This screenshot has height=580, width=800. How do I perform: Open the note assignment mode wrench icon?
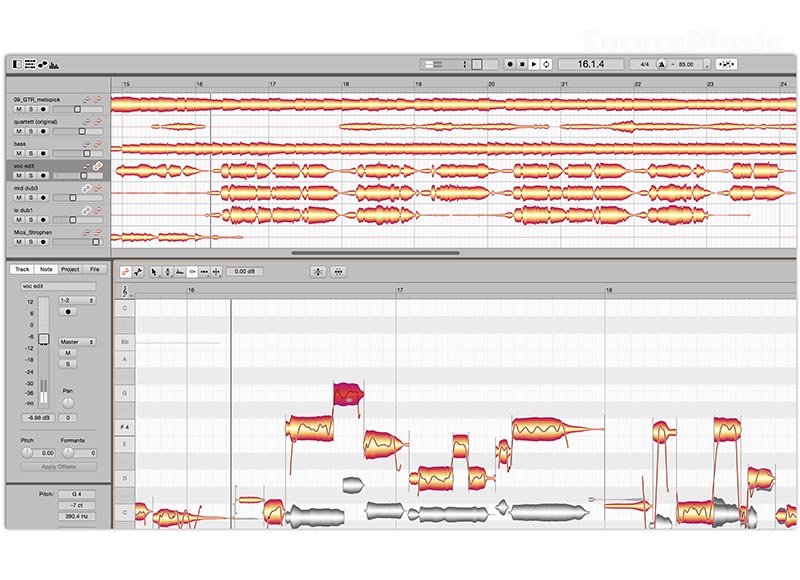[x=138, y=272]
